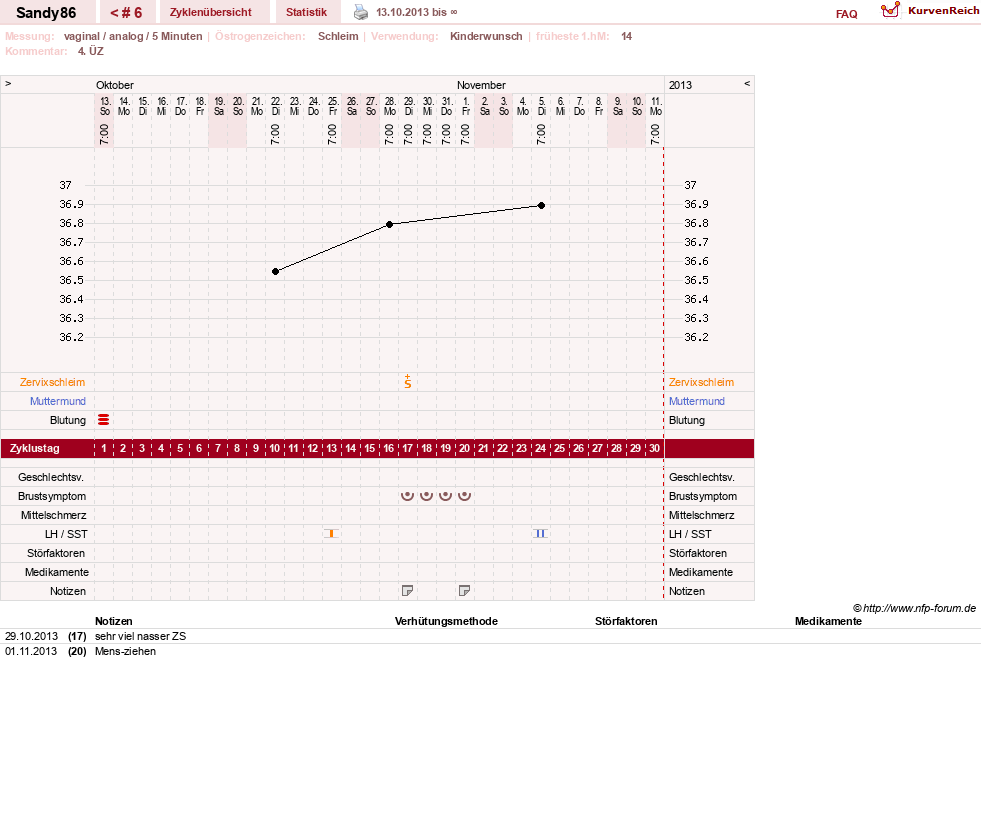Click the blue pregnancy test marker on day 24
The image size is (981, 840).
541,534
